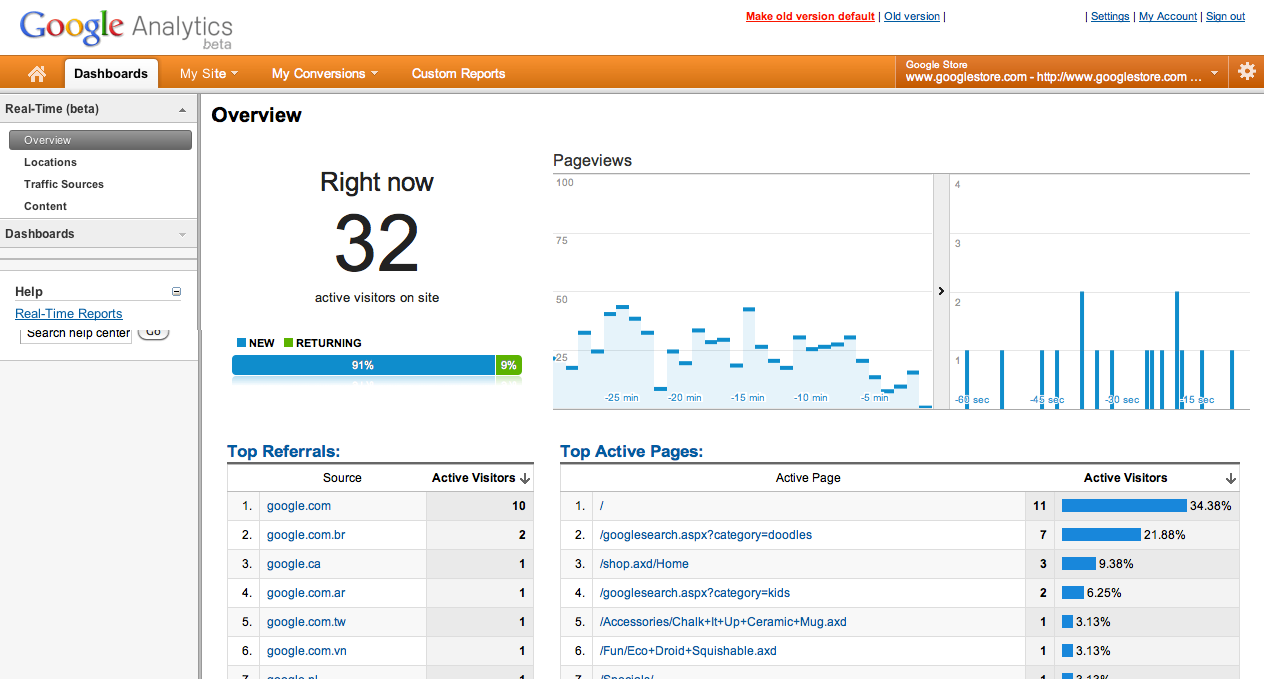
Task: Select the Dashboards tab
Action: pos(110,72)
